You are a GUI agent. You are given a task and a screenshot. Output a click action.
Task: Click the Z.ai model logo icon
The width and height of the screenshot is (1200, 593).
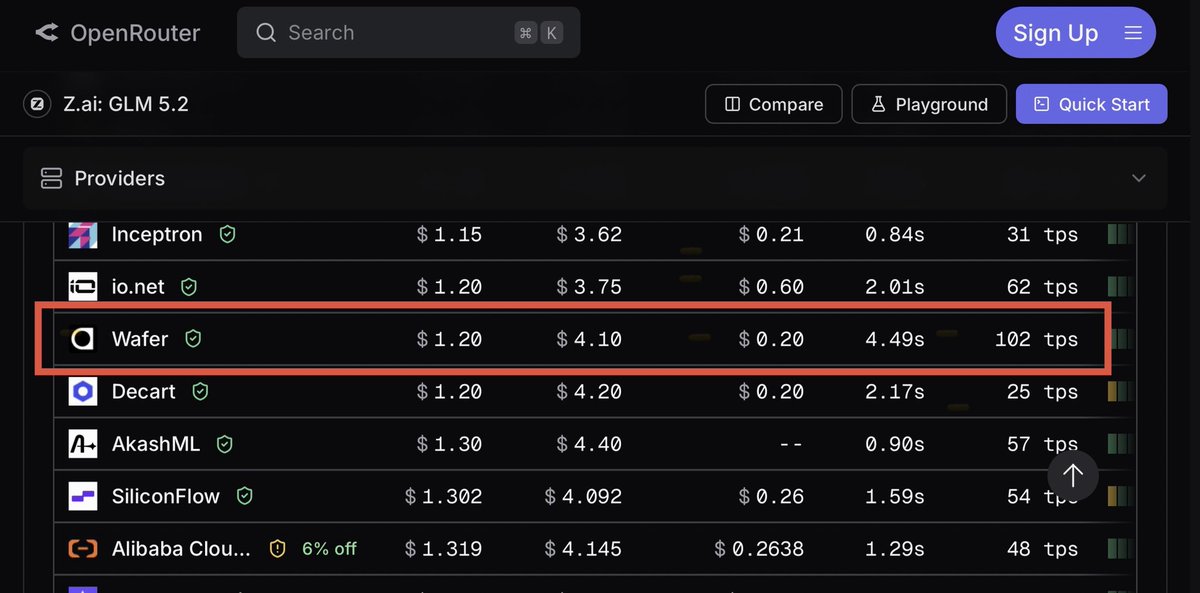point(38,104)
